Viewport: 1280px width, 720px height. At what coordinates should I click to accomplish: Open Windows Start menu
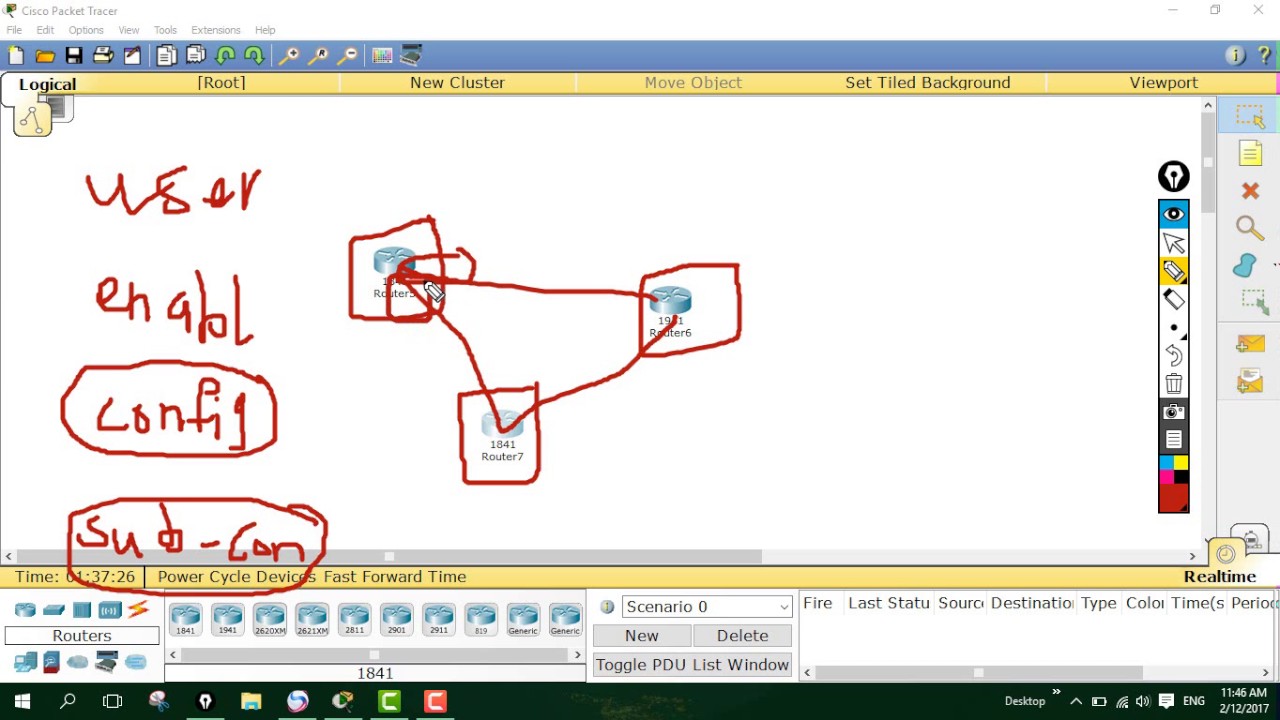point(22,701)
